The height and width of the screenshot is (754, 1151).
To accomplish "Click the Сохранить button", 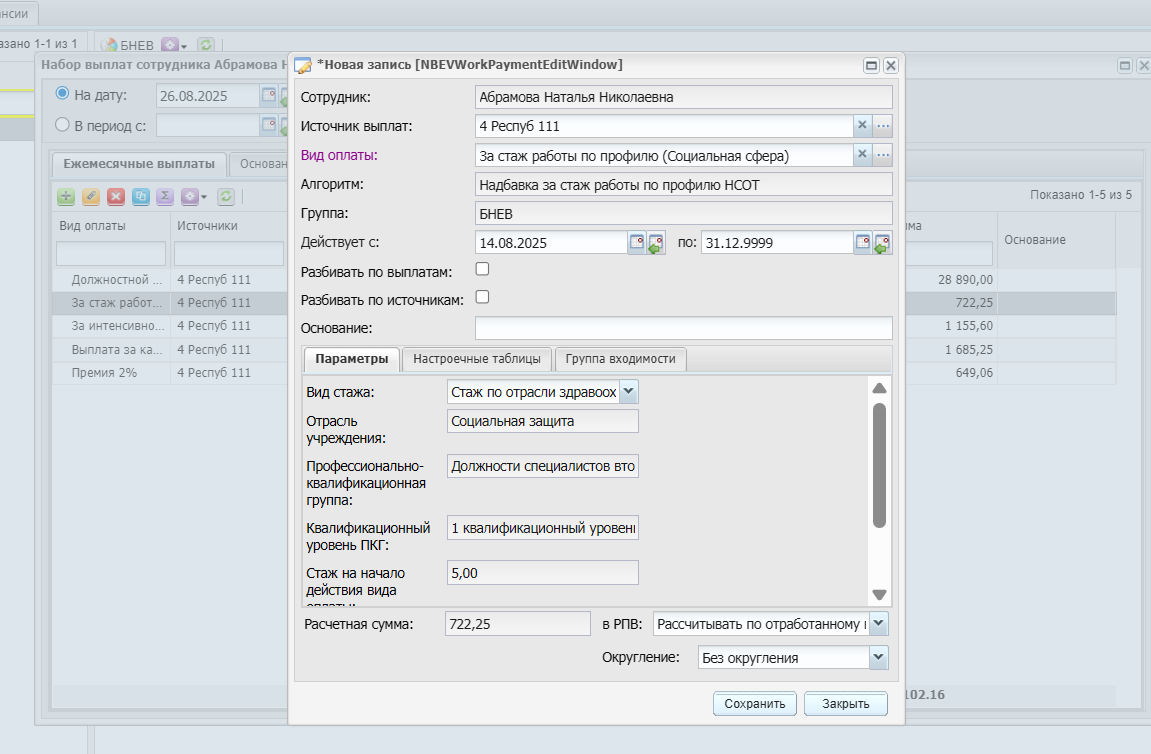I will point(755,703).
